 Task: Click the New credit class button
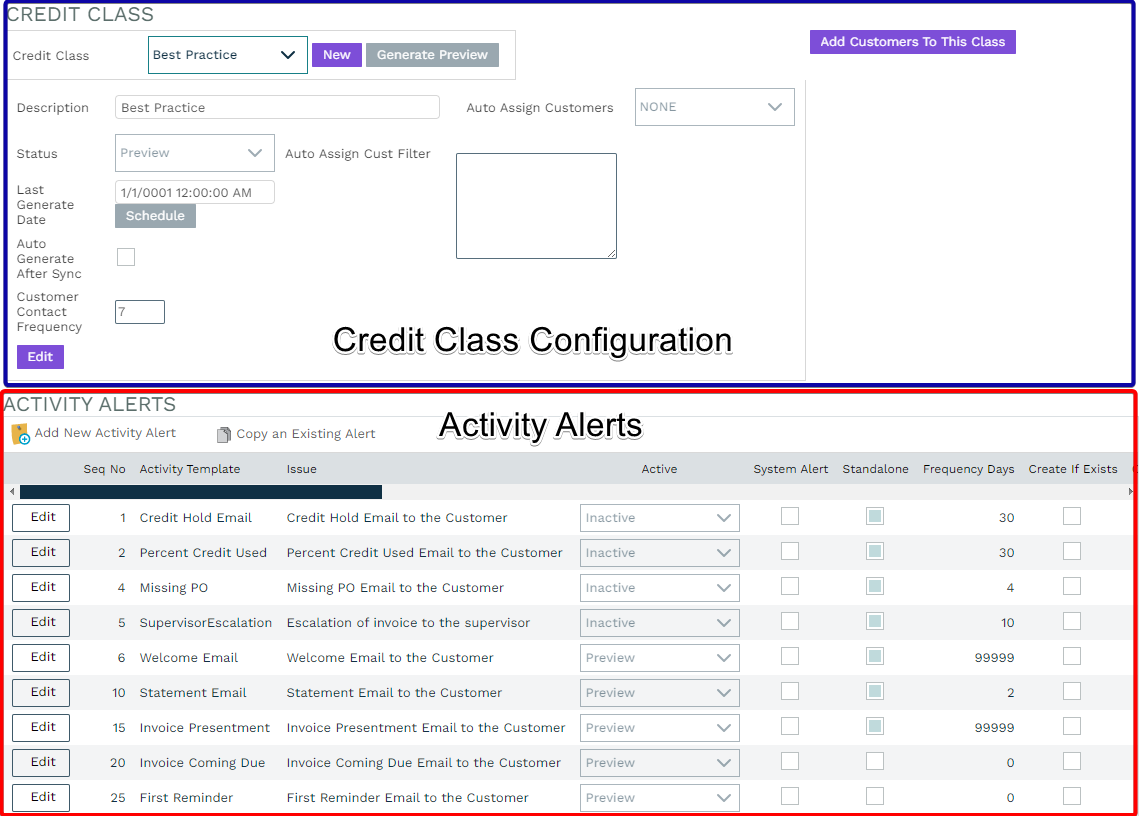[336, 55]
